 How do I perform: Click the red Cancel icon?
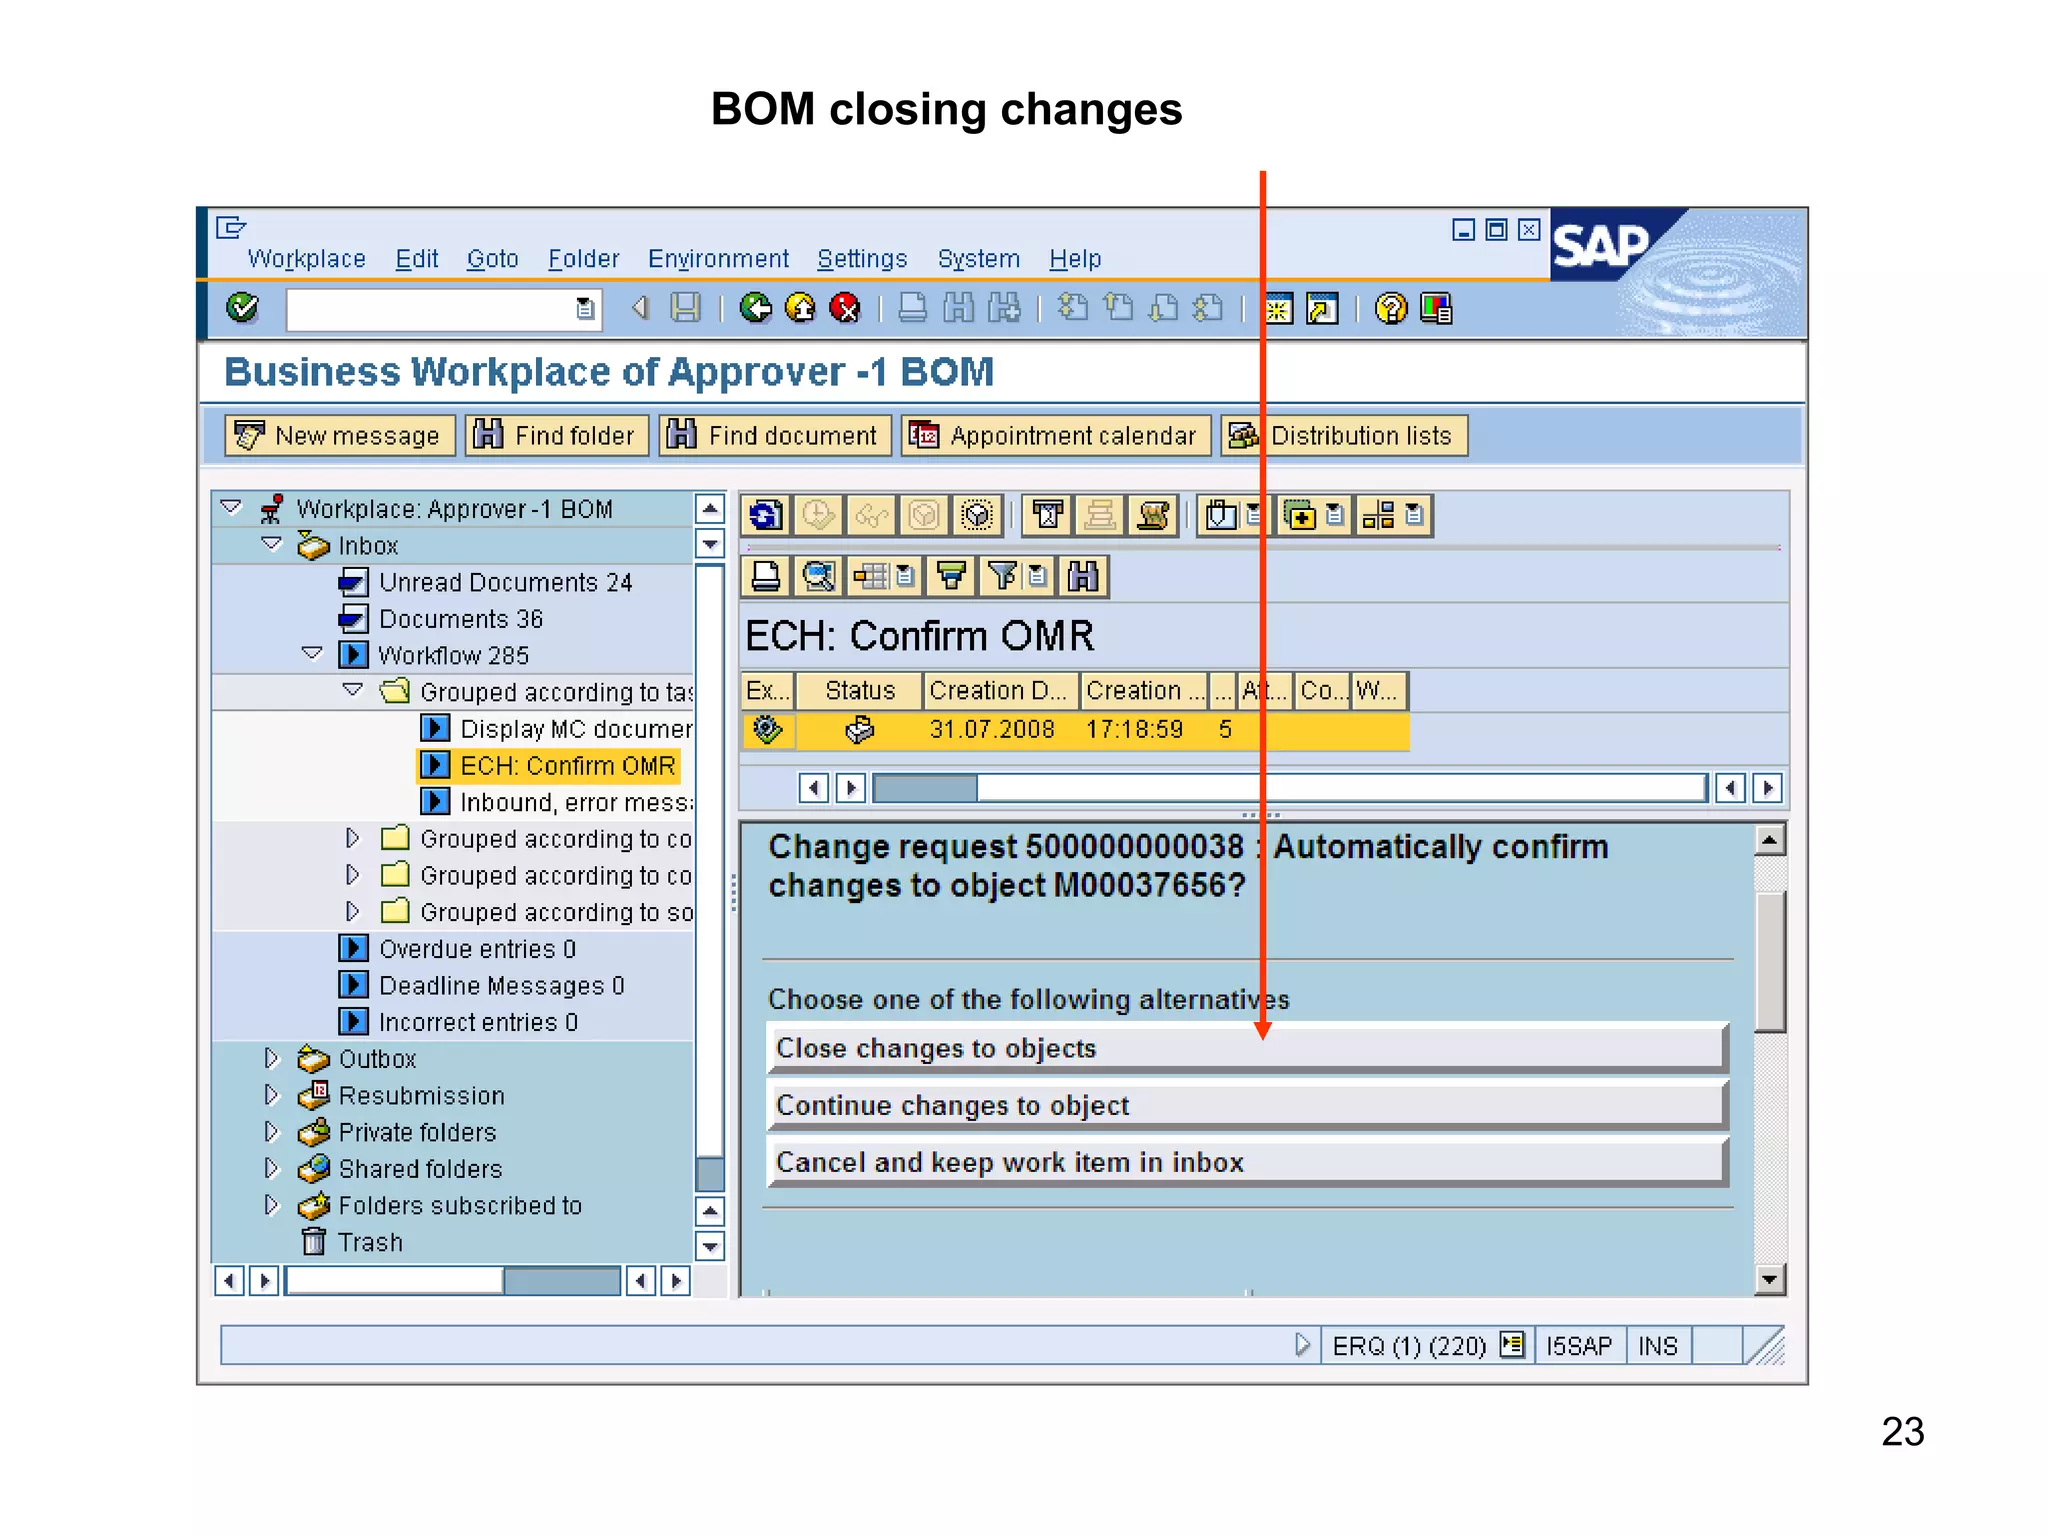point(845,308)
